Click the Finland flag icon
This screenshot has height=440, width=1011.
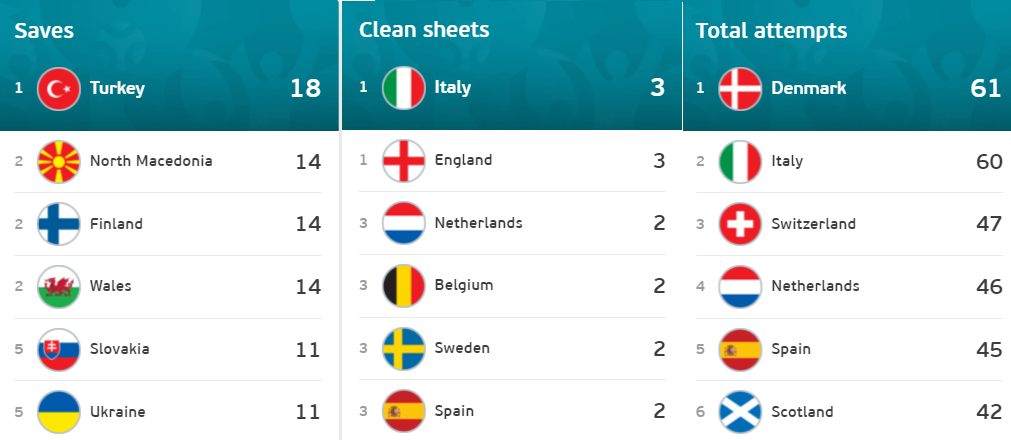(x=59, y=224)
